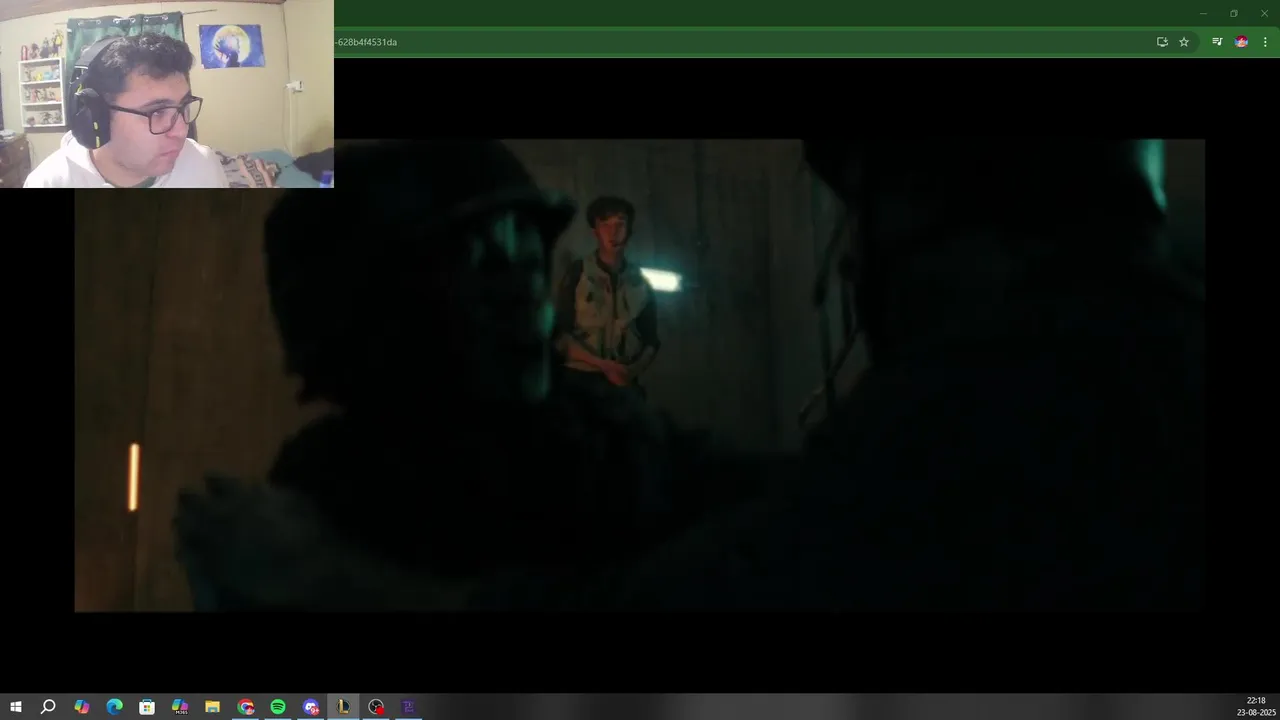Restore down the Chrome window
The image size is (1280, 720).
(1233, 13)
